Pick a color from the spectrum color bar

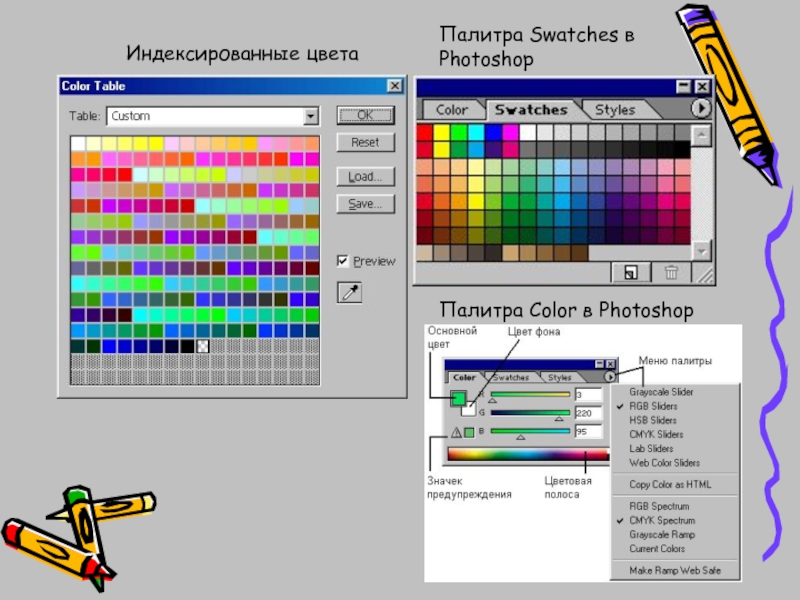529,454
